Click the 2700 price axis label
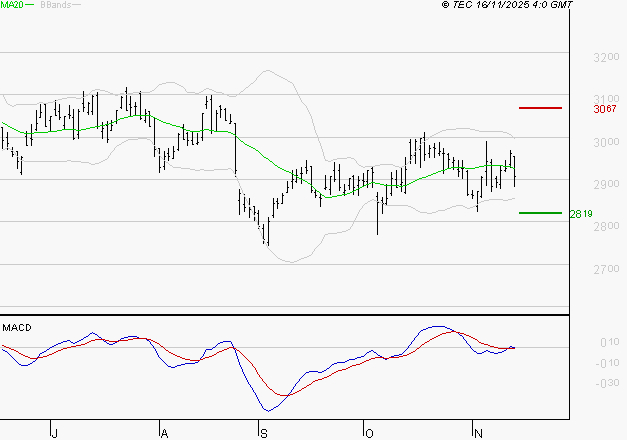This screenshot has width=627, height=440. [x=606, y=269]
